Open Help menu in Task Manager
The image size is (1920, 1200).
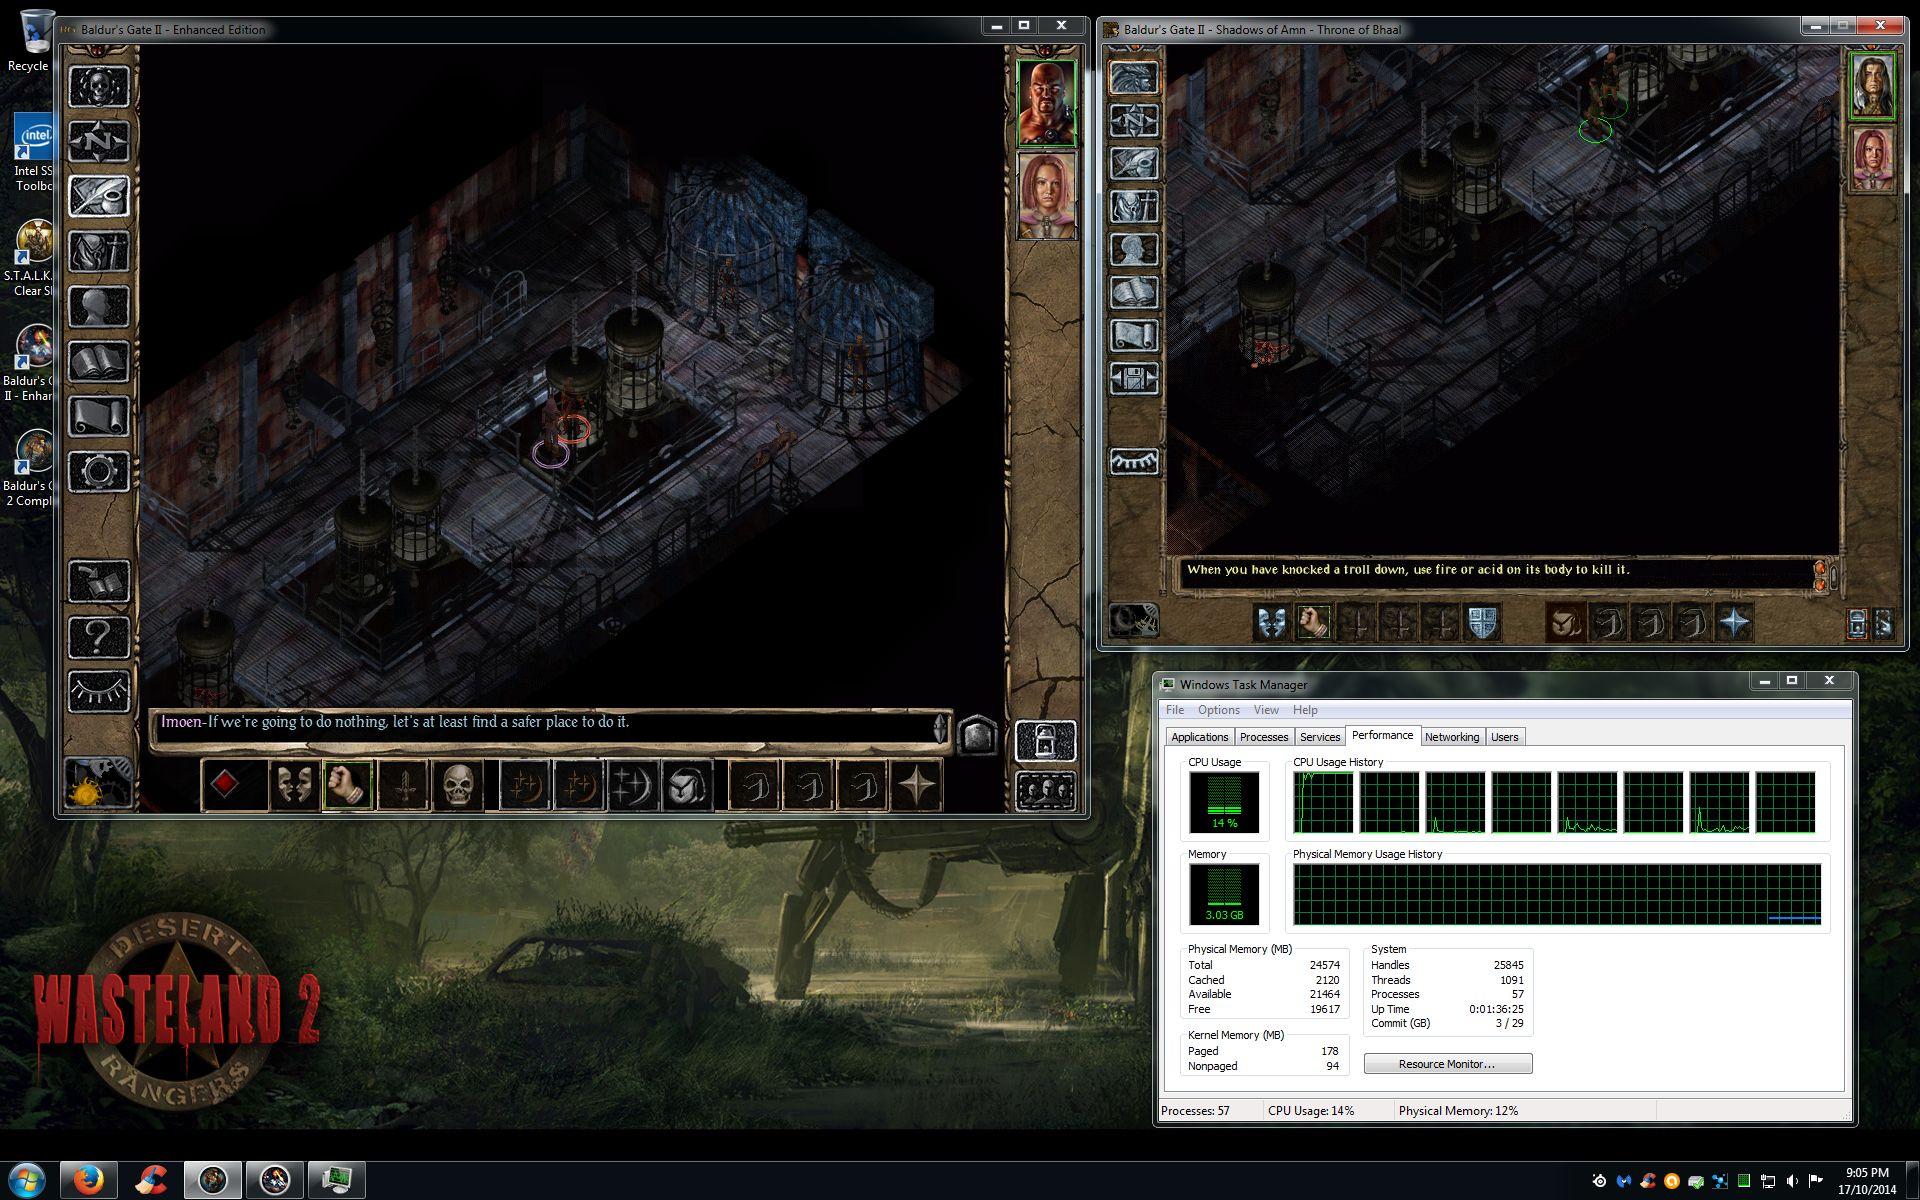(1305, 710)
